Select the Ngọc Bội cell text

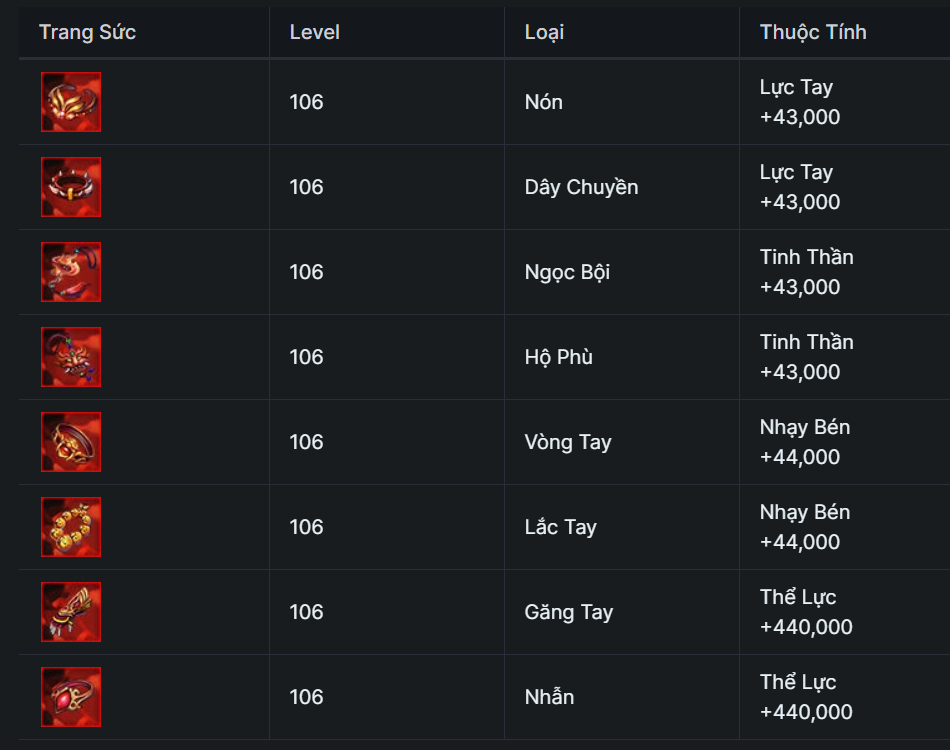click(x=567, y=272)
